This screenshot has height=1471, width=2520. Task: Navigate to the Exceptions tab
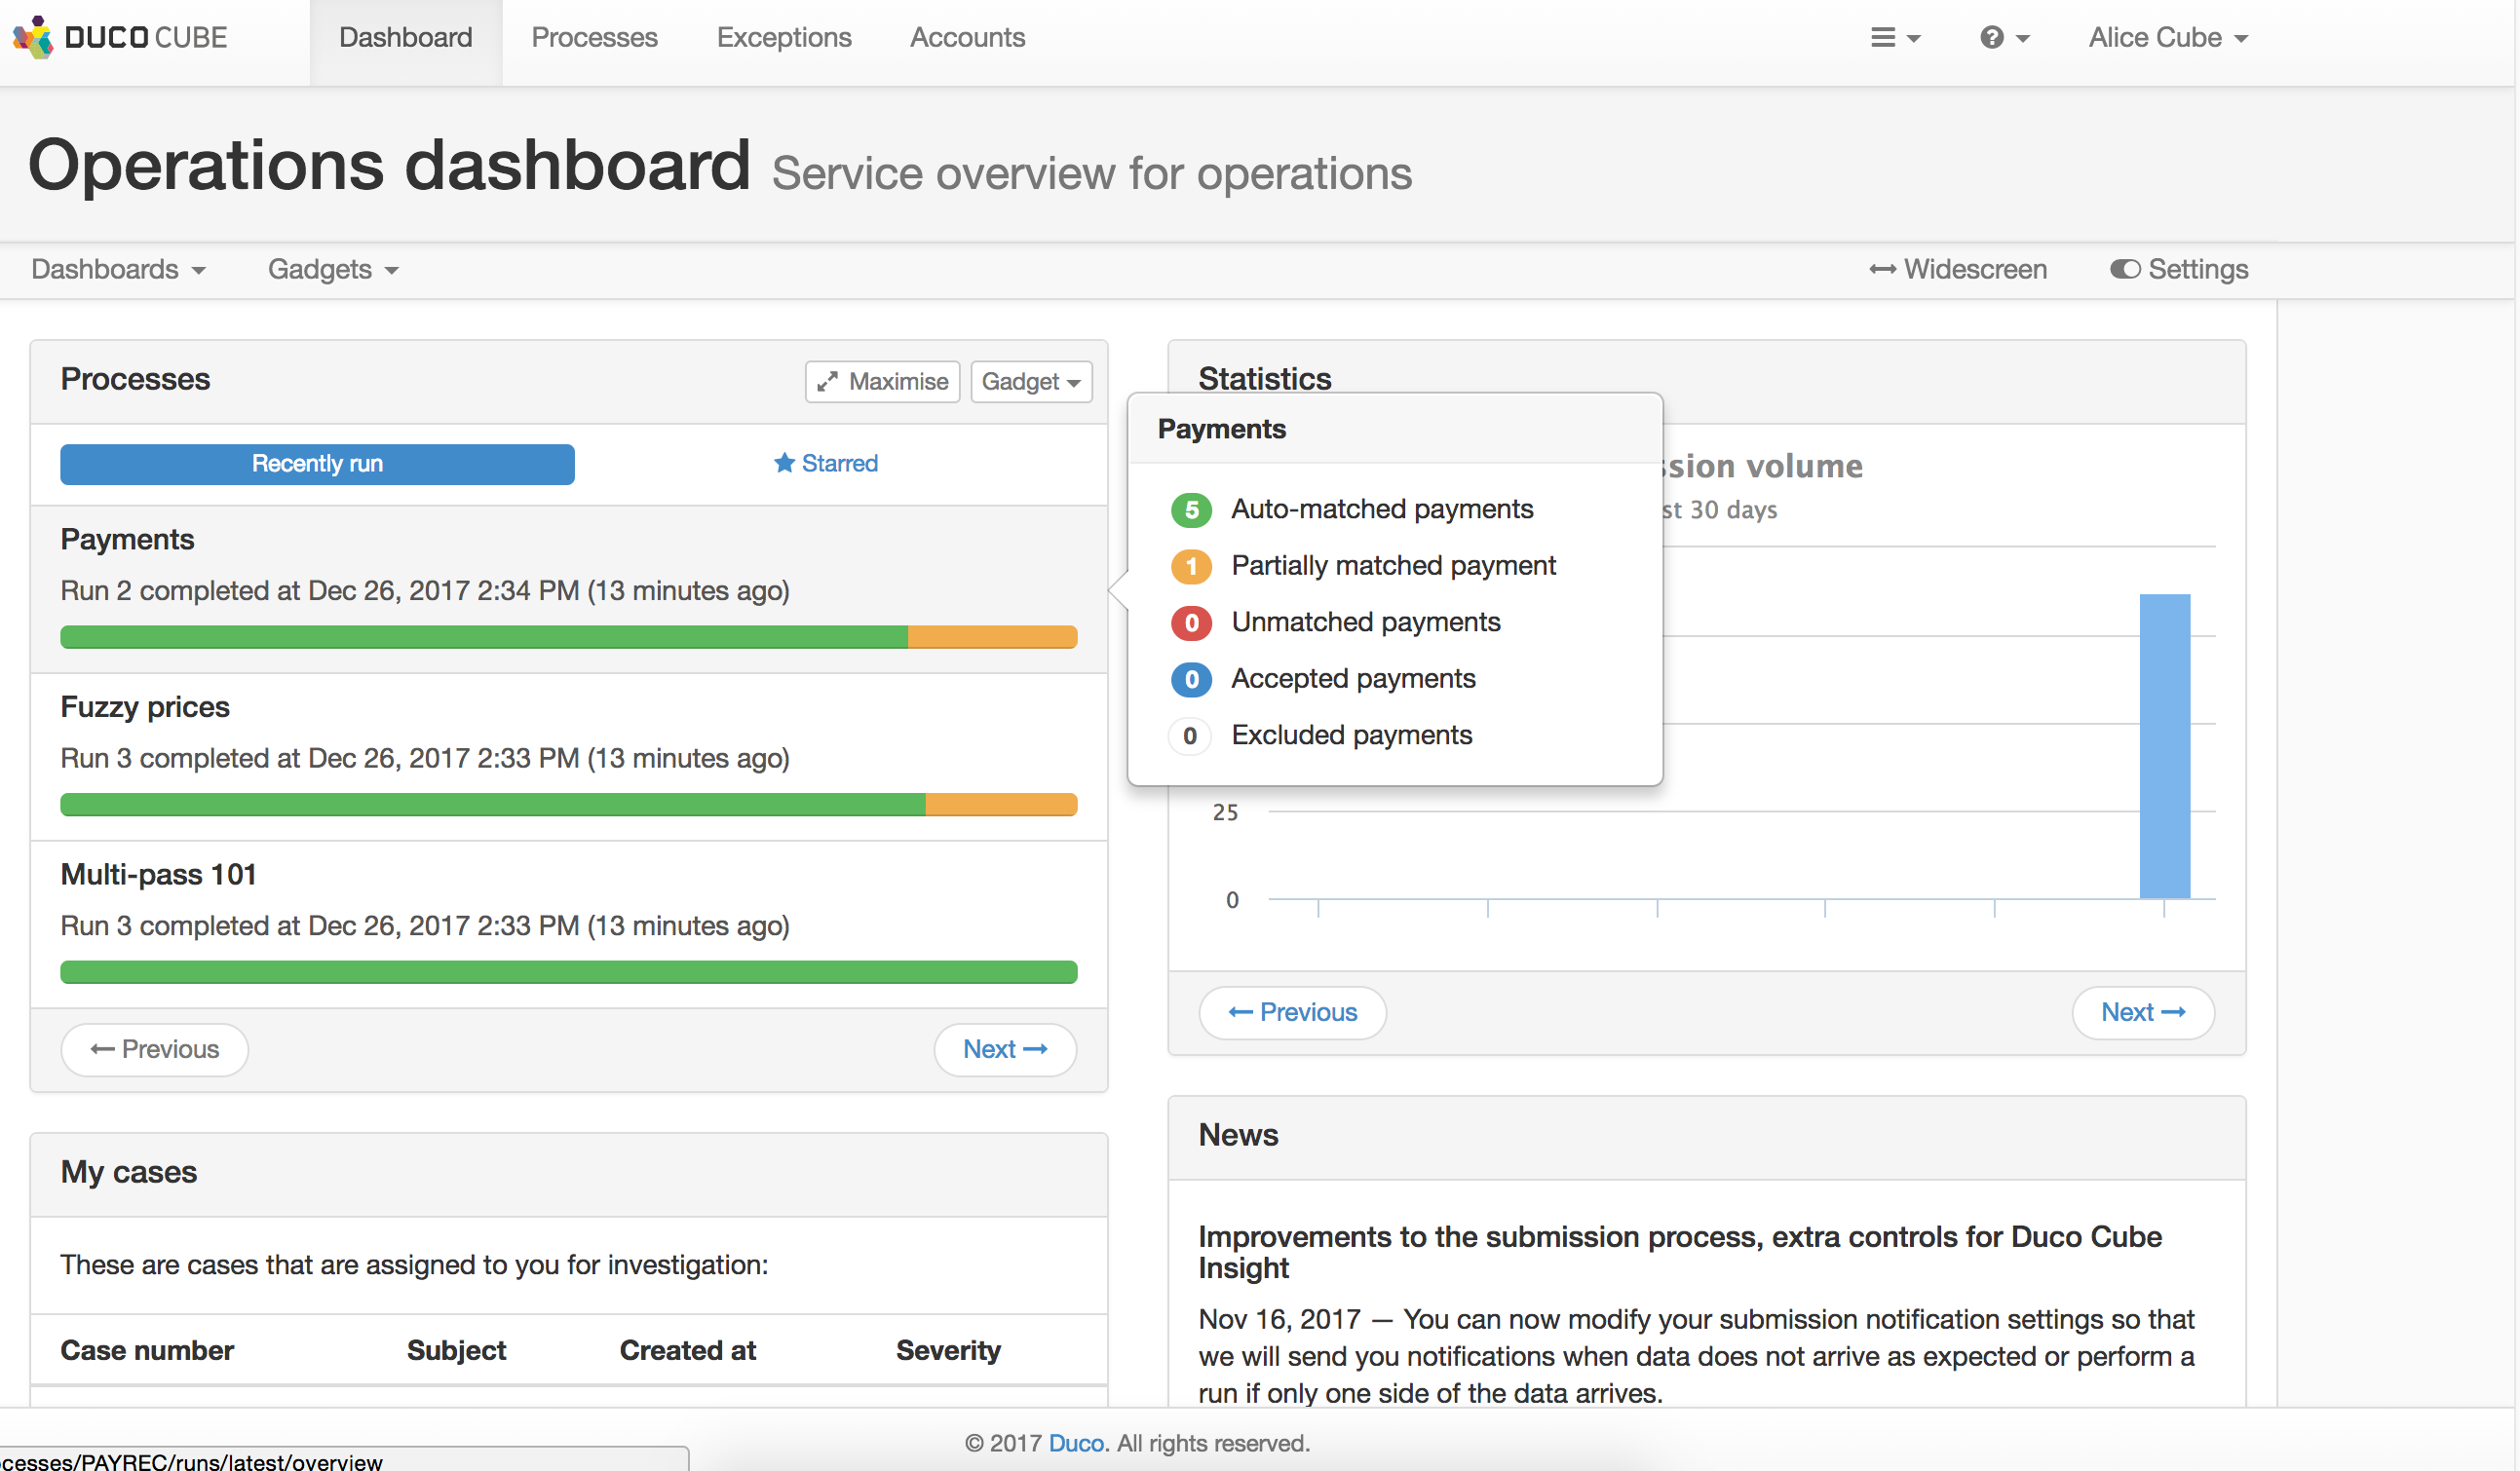tap(783, 37)
